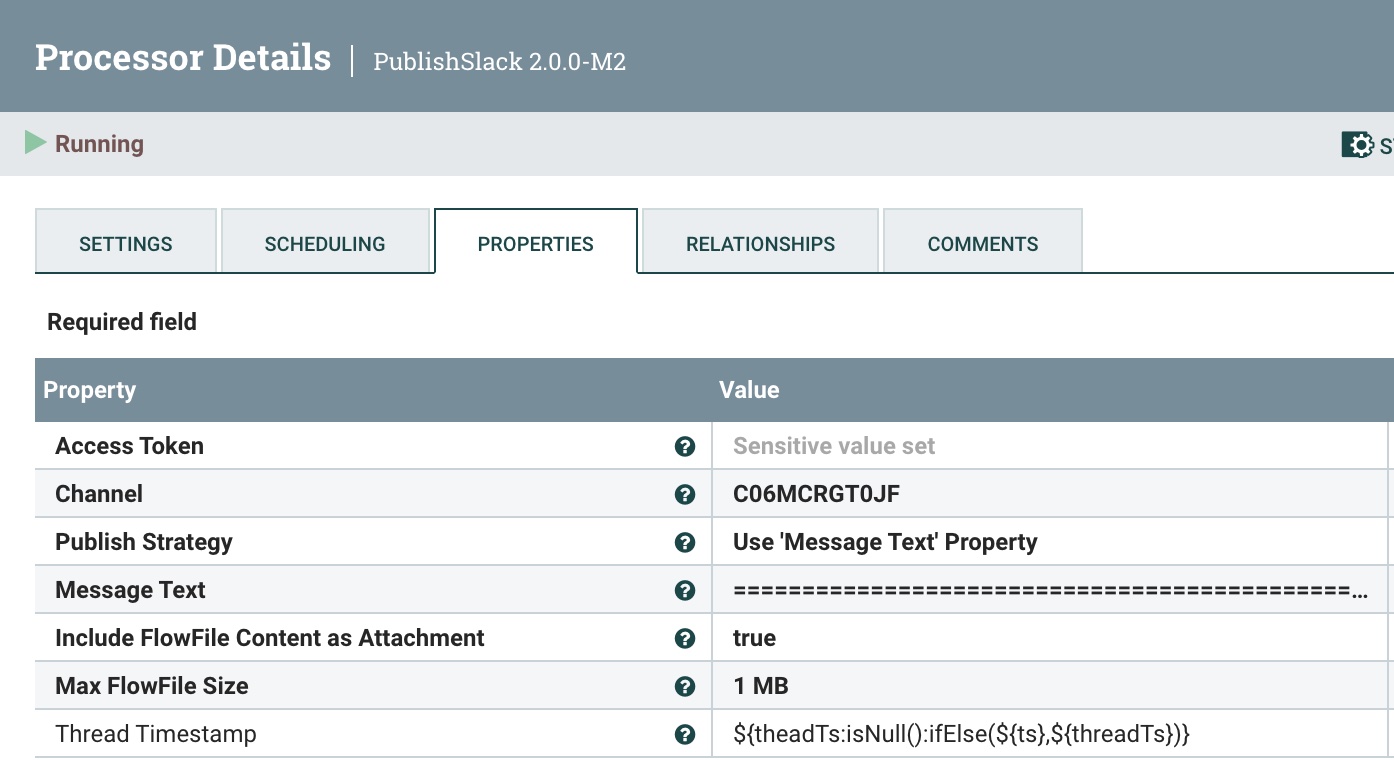Screen dimensions: 1394x760
Task: Select the Properties tab
Action: [536, 241]
